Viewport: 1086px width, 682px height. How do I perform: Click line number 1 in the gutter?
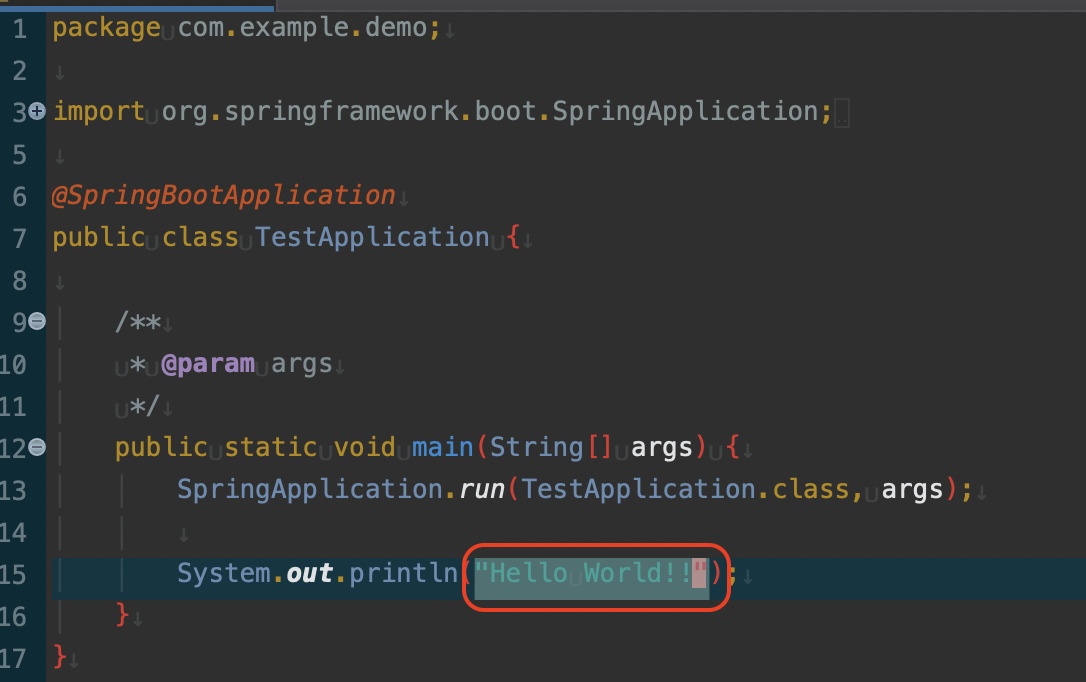click(x=19, y=29)
